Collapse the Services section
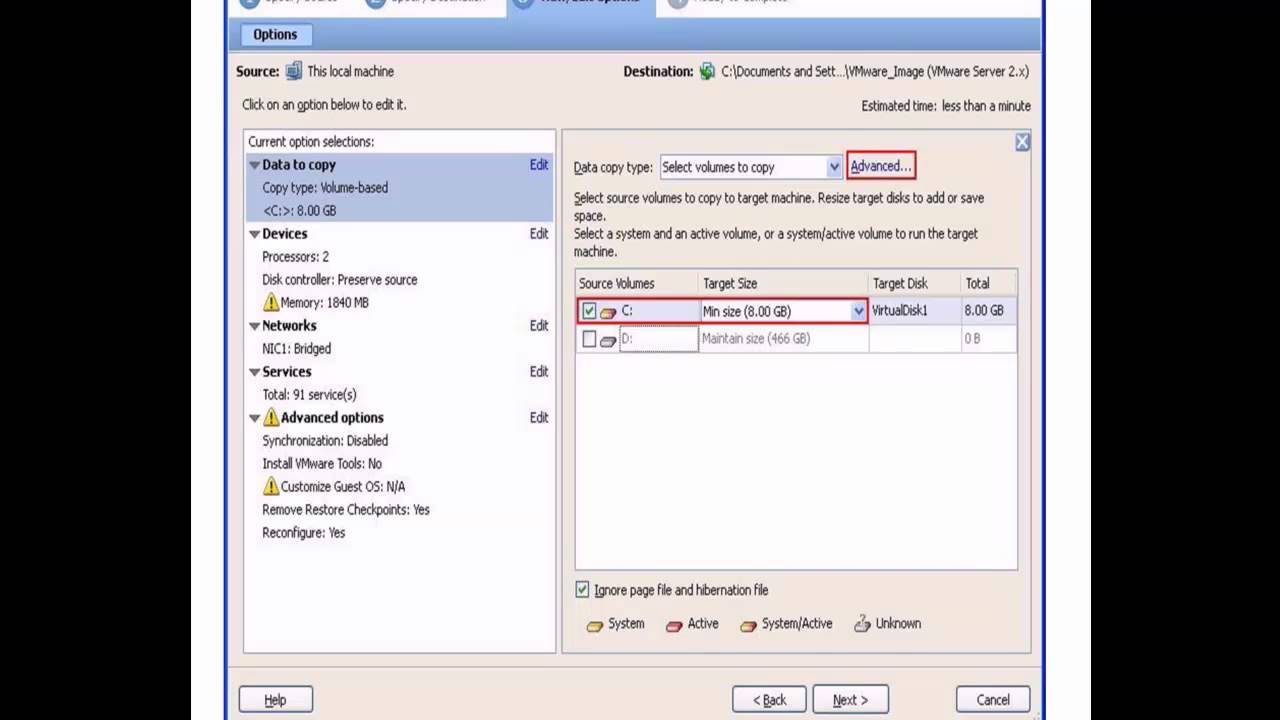 pos(254,372)
